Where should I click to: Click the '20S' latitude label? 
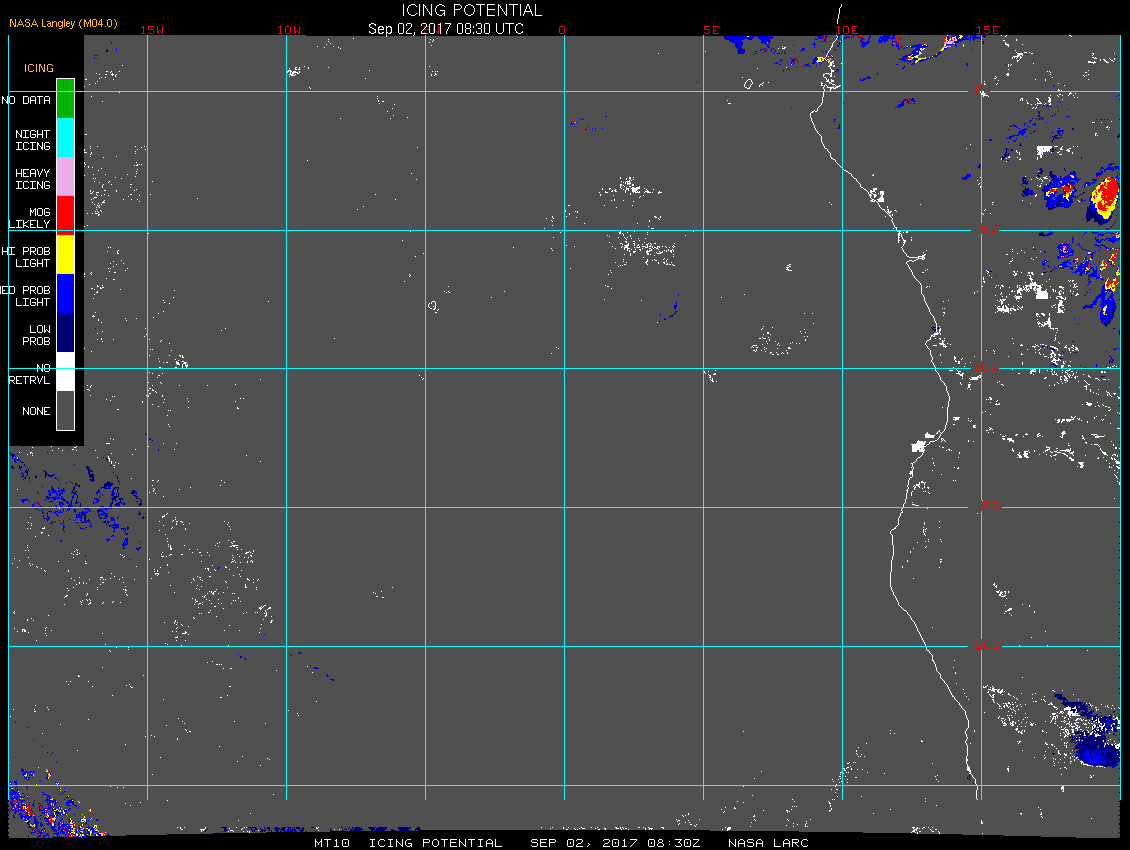[x=988, y=645]
